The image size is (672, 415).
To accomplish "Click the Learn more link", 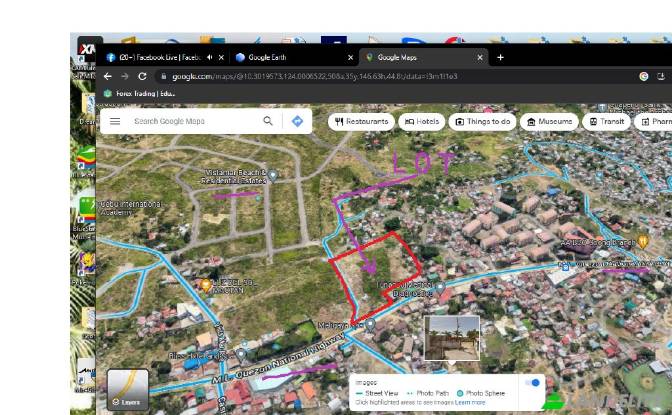I will (471, 403).
